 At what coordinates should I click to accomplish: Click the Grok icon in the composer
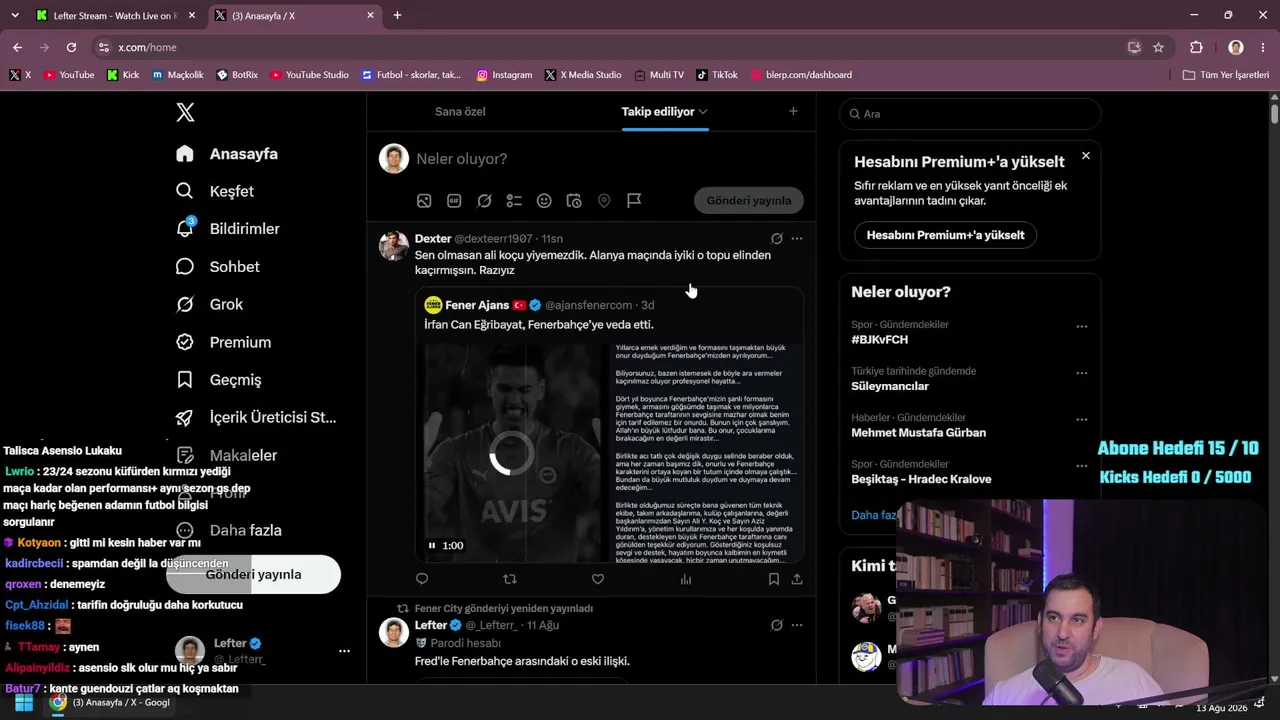pyautogui.click(x=484, y=201)
